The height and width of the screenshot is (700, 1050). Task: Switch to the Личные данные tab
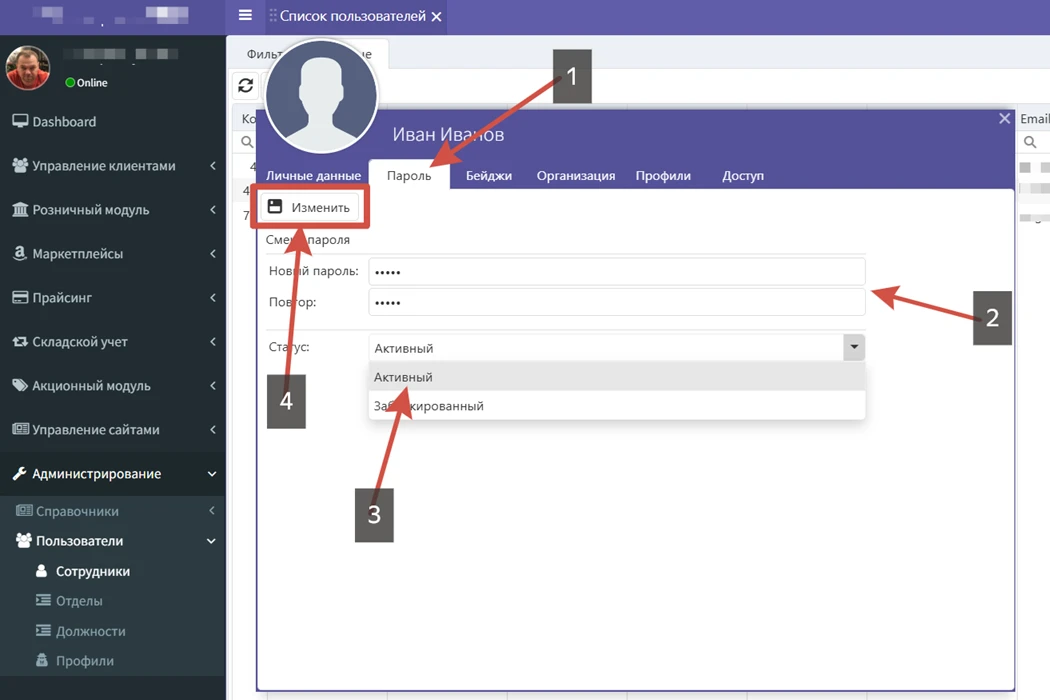click(x=313, y=176)
